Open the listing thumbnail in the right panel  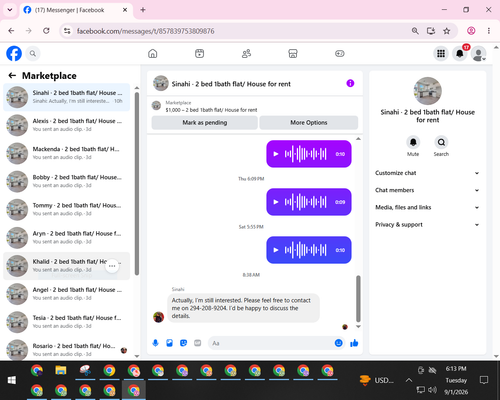[427, 91]
